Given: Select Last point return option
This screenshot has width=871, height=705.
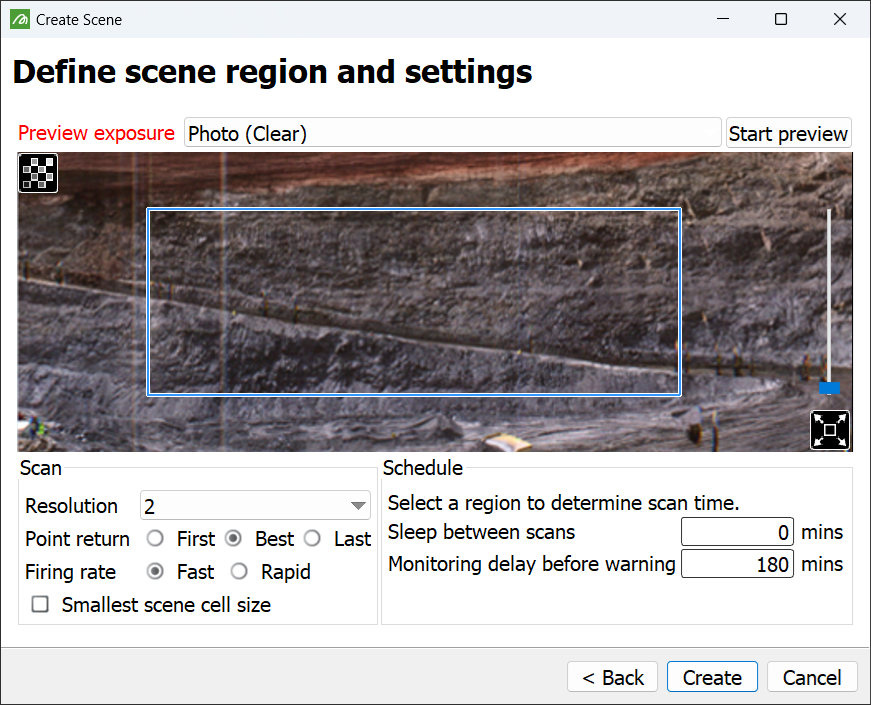Looking at the screenshot, I should point(312,538).
